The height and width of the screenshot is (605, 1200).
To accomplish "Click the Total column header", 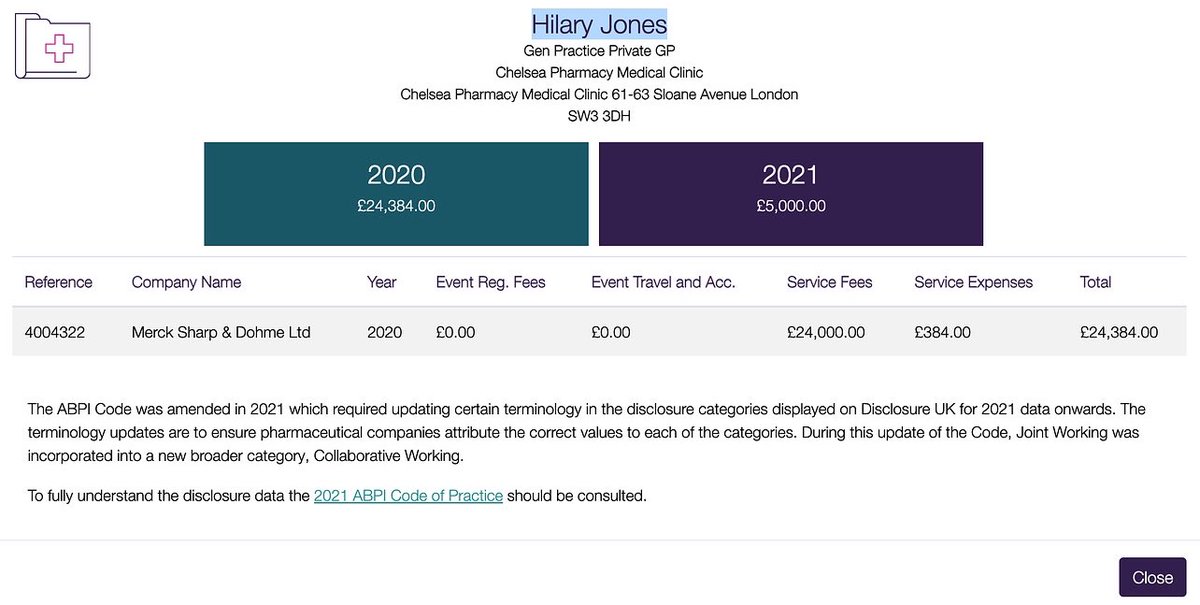I will (x=1095, y=282).
